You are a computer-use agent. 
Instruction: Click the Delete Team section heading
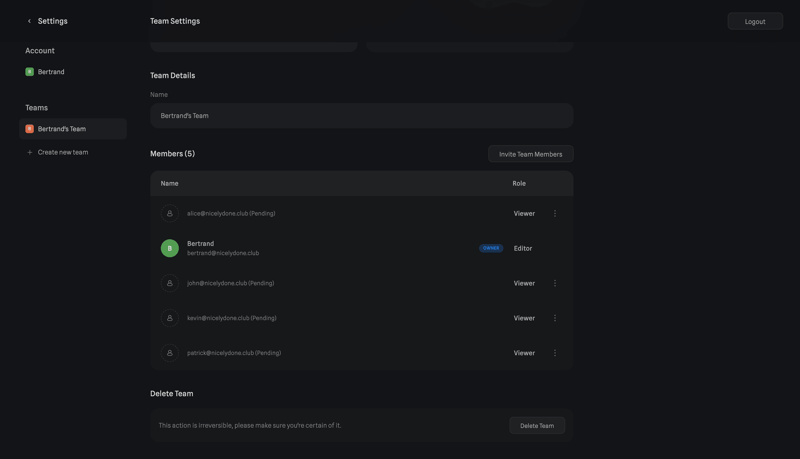click(171, 394)
